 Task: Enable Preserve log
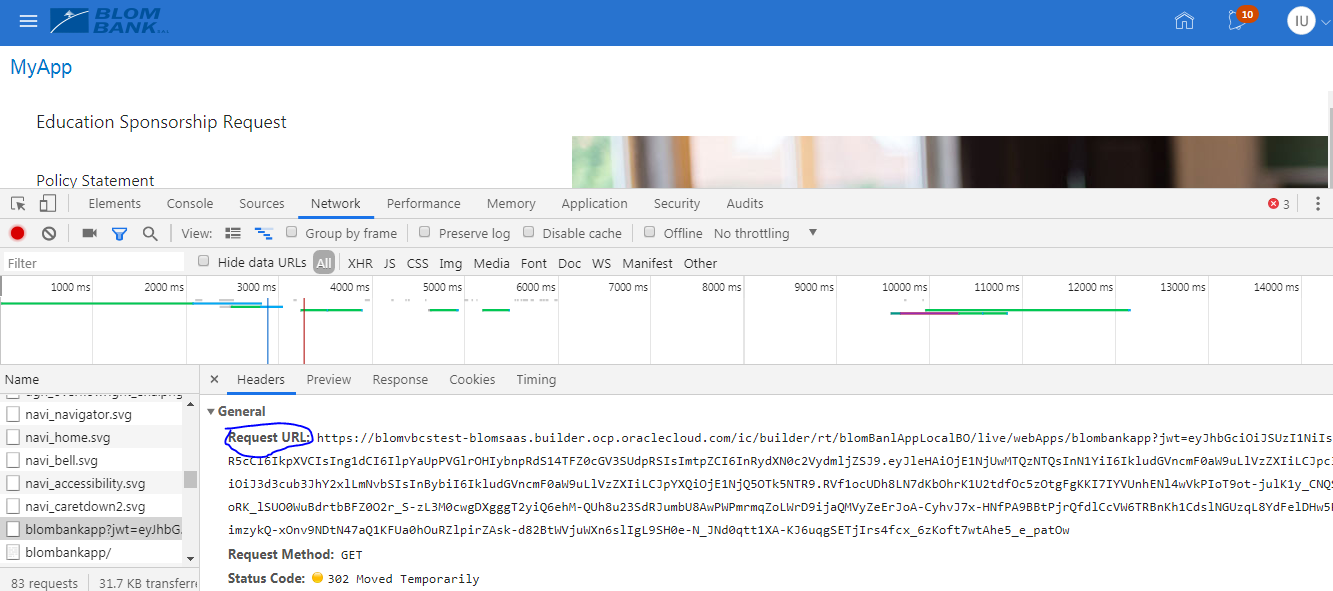coord(423,232)
